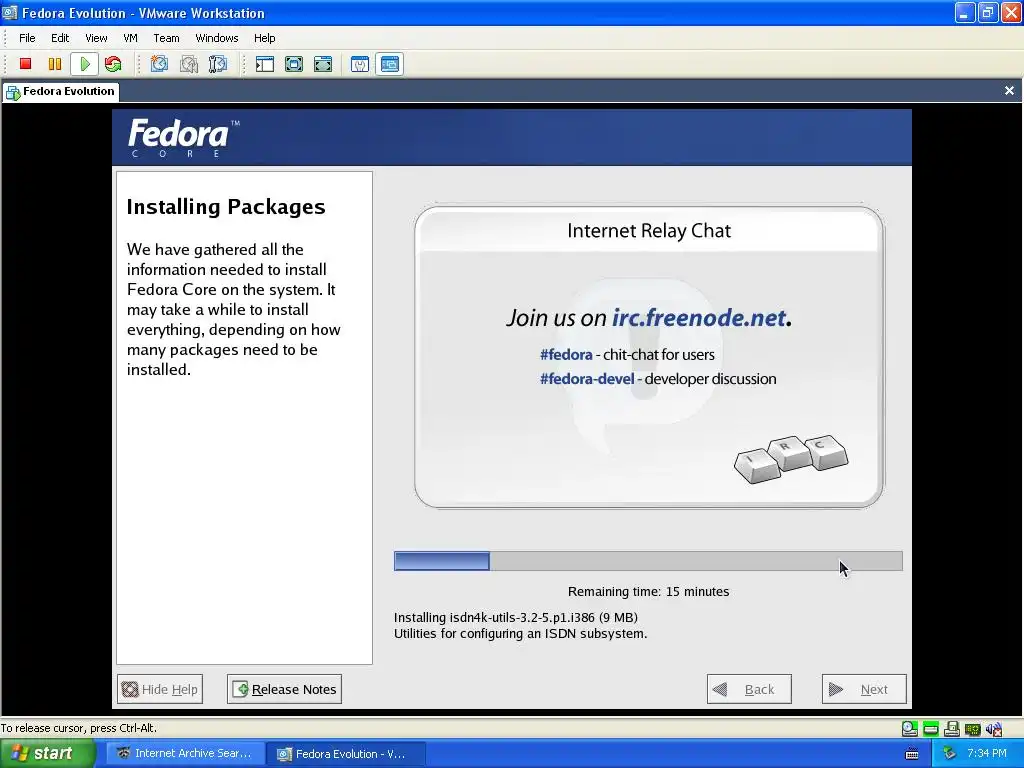Screen dimensions: 1024x768
Task: Click the #fedora-devel channel text
Action: click(x=587, y=379)
